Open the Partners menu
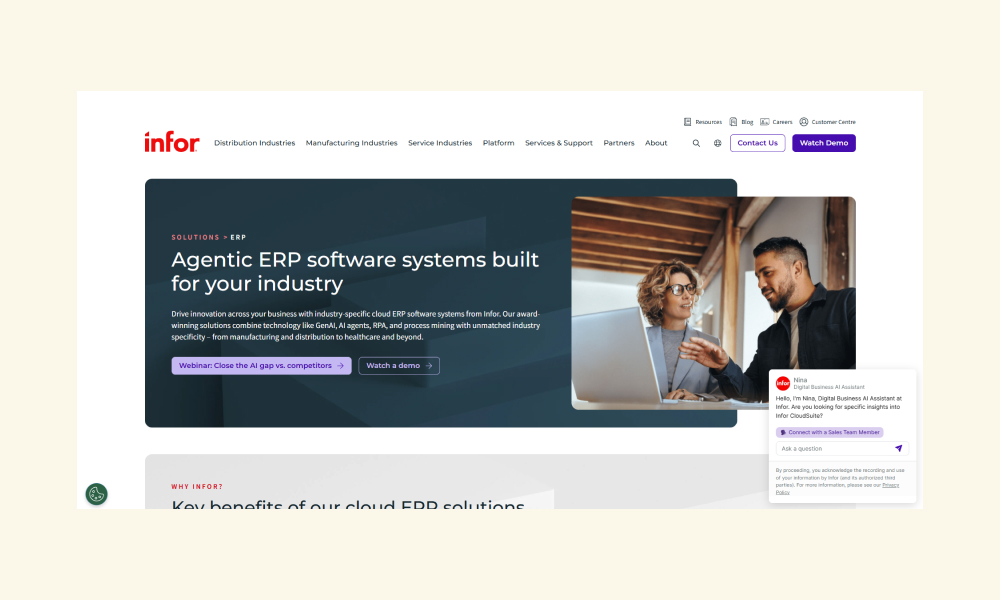This screenshot has height=600, width=1000. point(619,143)
